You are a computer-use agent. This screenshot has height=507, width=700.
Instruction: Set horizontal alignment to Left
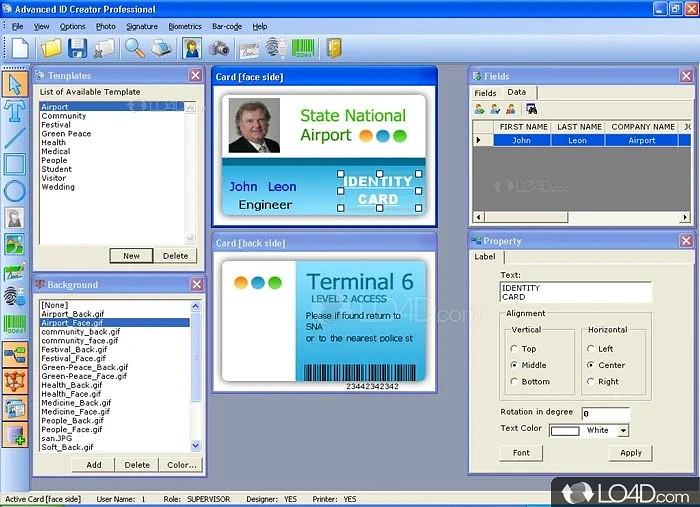coord(591,349)
